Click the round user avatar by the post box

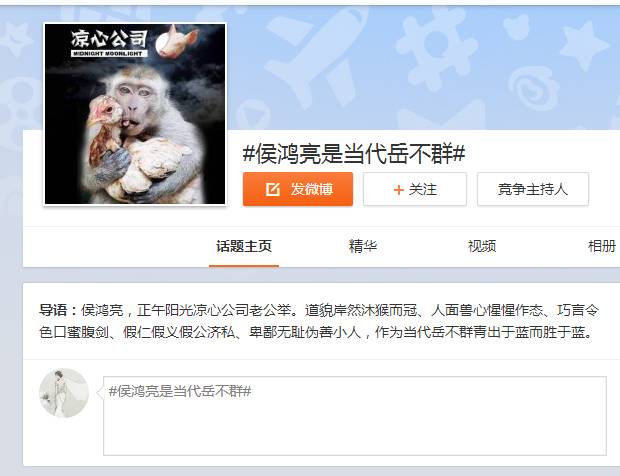[64, 393]
